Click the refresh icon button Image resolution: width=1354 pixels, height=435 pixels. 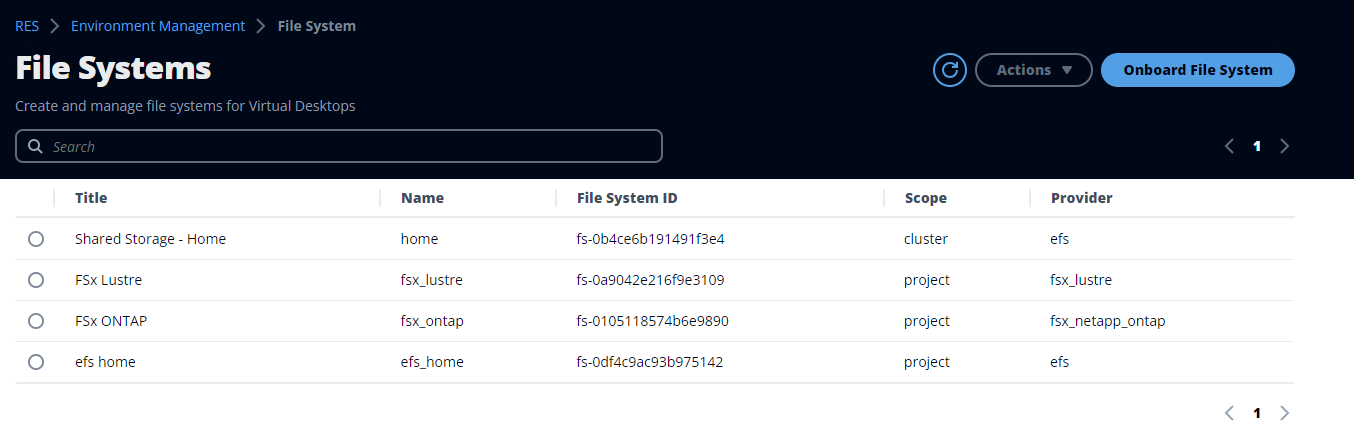(x=950, y=70)
